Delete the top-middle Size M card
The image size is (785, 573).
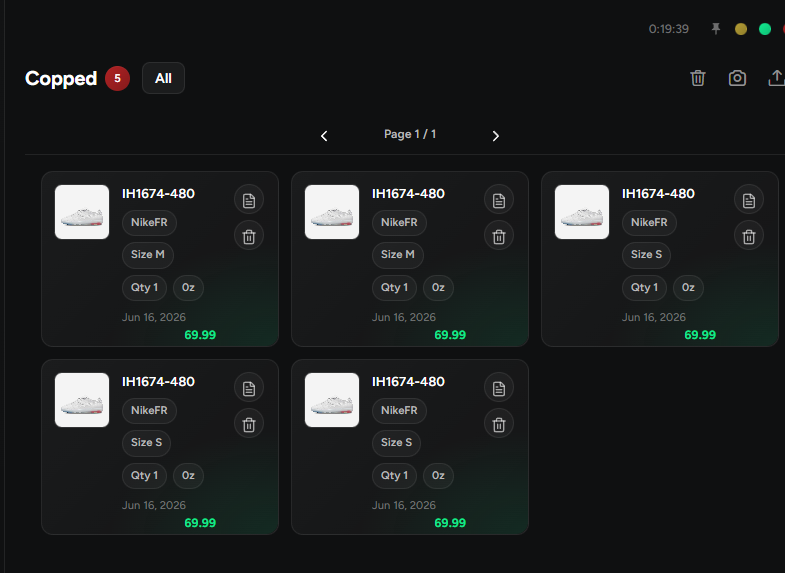499,236
